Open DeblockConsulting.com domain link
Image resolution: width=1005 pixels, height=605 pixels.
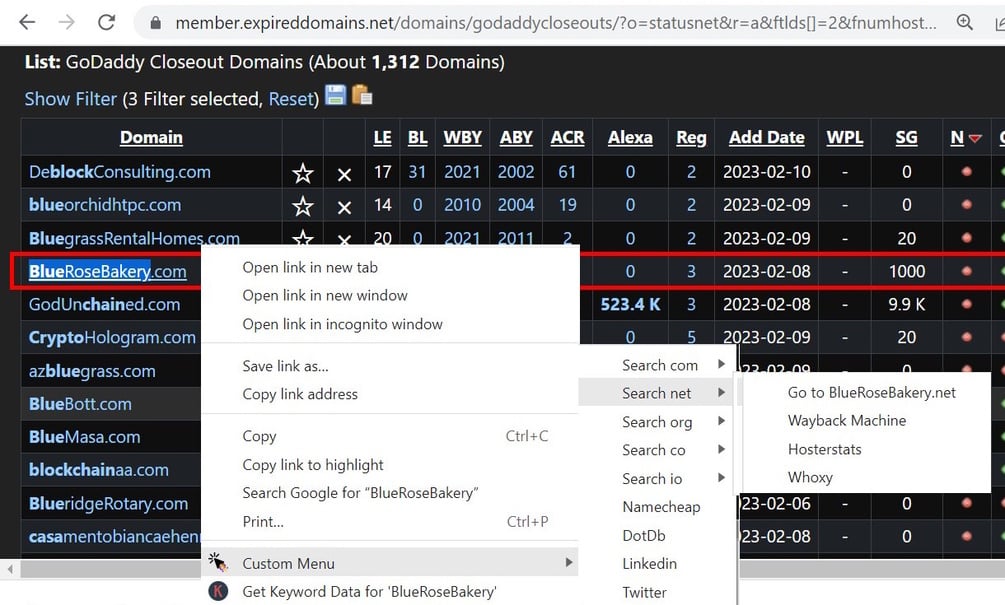(120, 172)
